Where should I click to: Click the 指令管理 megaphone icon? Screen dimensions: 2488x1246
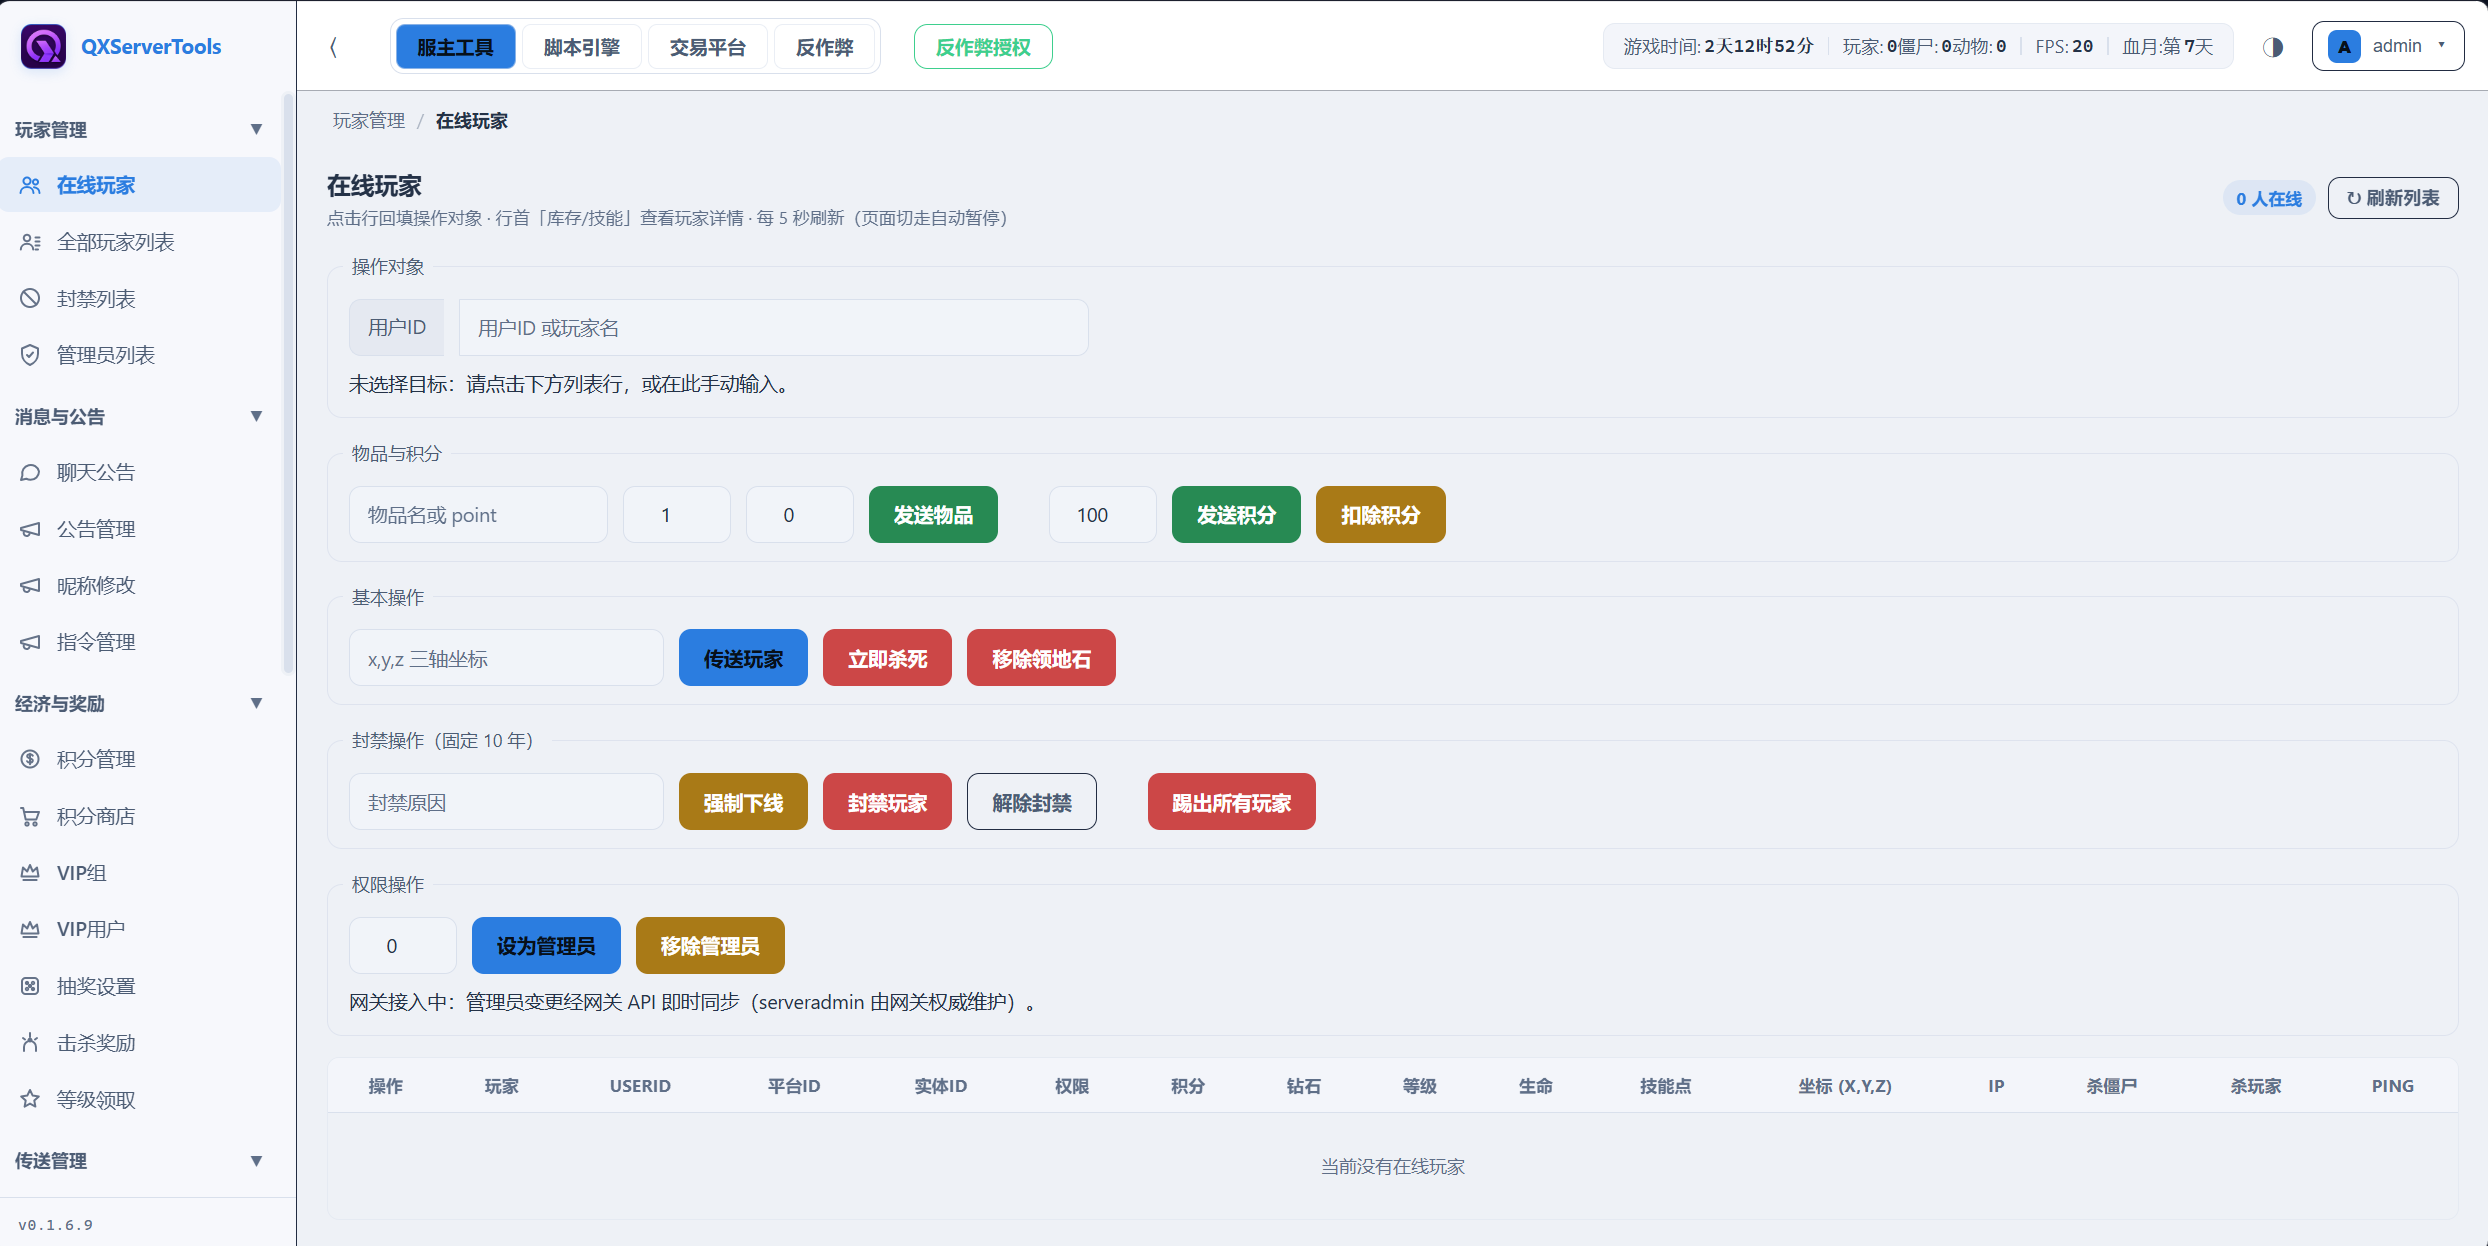[30, 642]
